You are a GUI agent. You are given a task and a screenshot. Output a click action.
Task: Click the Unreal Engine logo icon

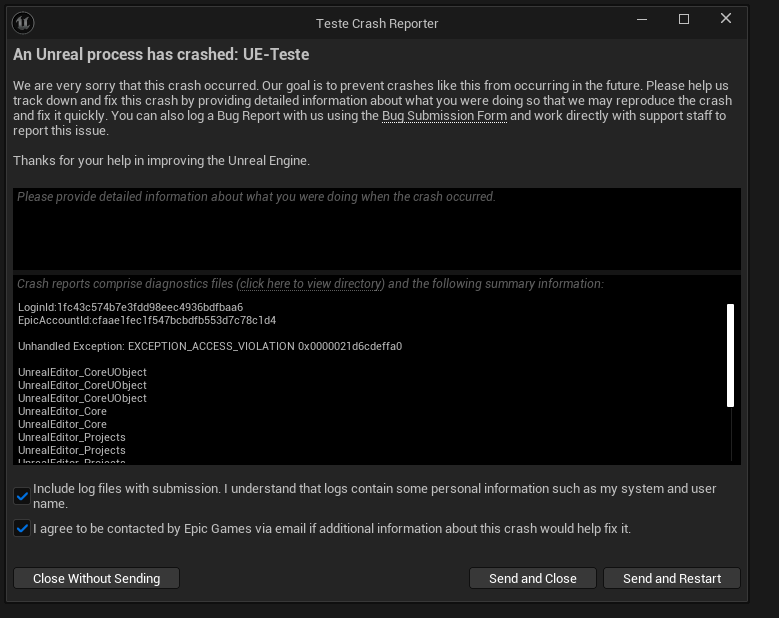point(23,23)
